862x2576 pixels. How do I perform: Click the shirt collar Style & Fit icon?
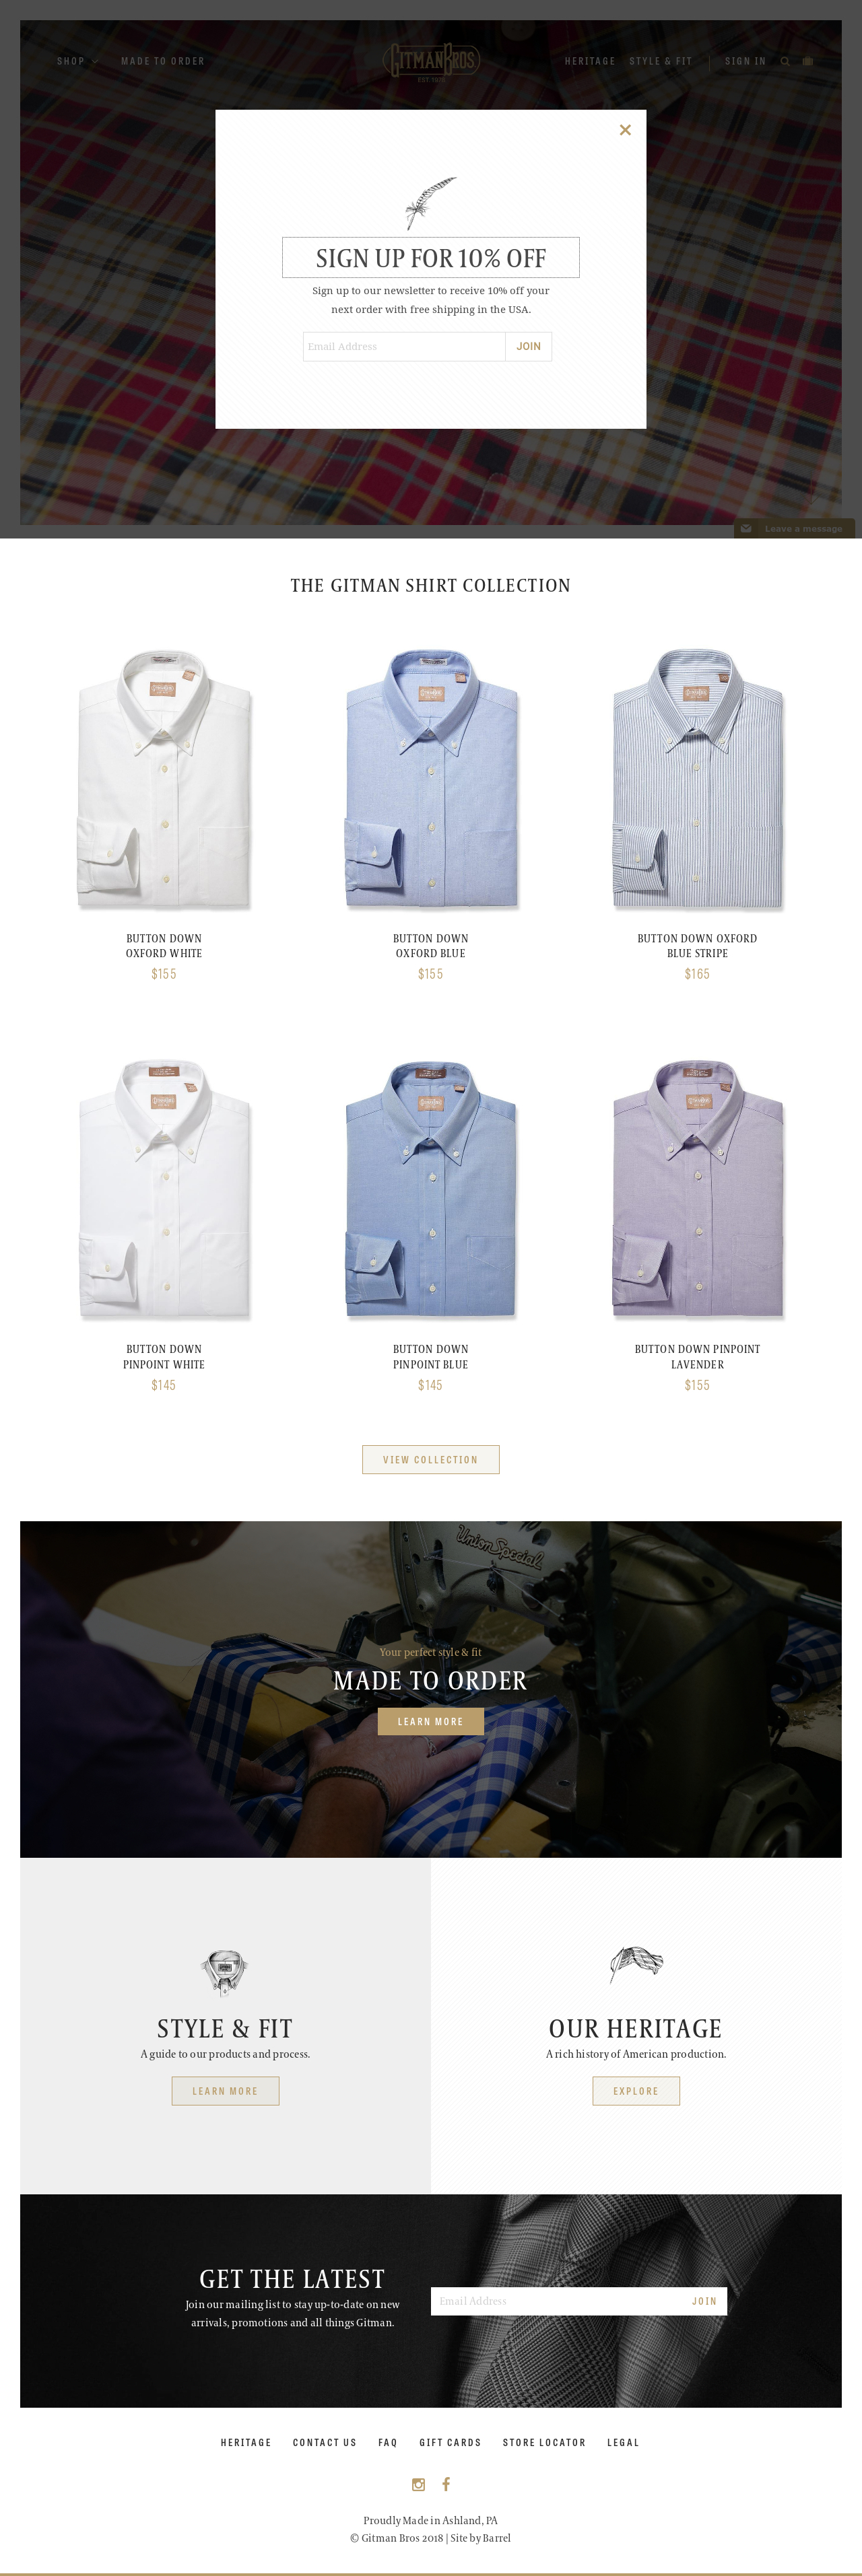click(224, 1972)
